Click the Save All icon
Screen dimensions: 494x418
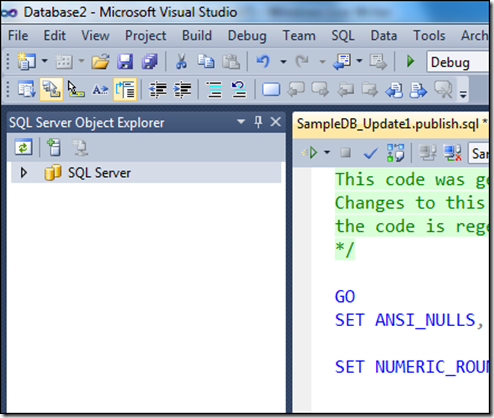[150, 62]
